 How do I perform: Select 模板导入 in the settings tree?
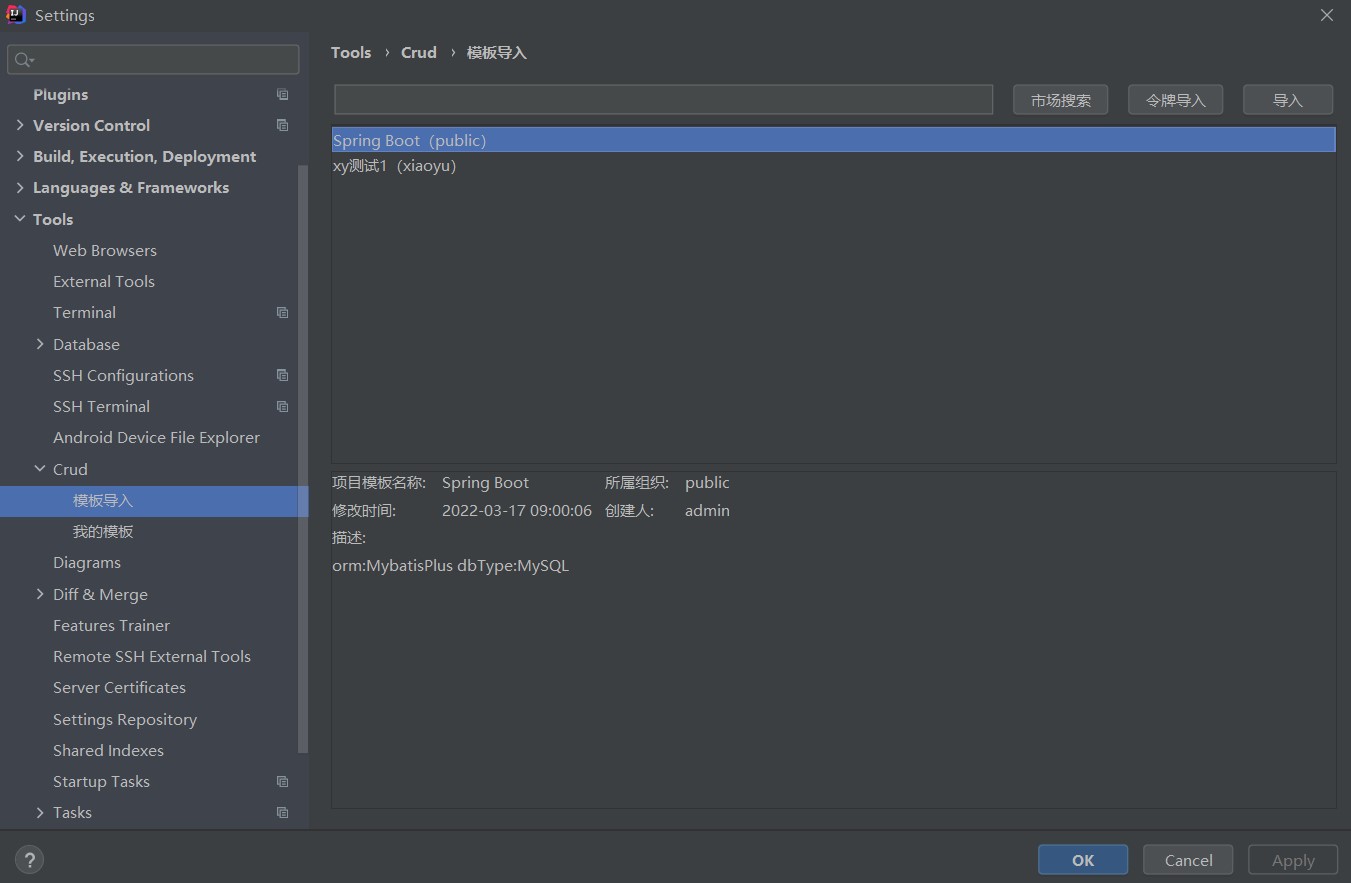click(x=103, y=500)
